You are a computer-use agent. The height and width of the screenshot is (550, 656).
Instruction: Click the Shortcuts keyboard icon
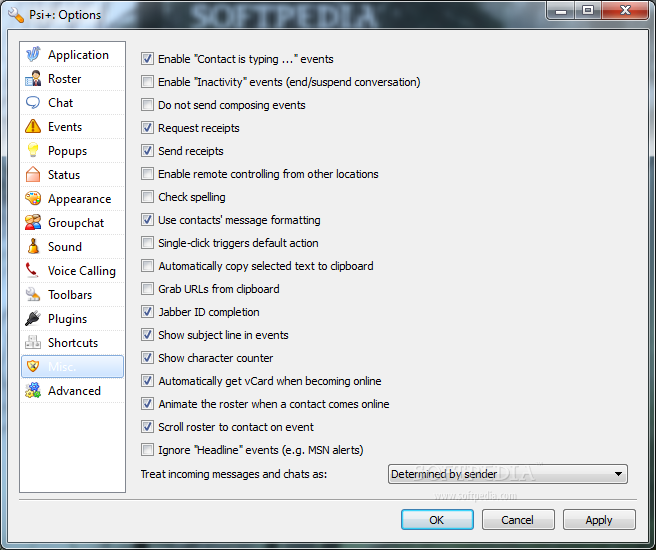(x=33, y=343)
